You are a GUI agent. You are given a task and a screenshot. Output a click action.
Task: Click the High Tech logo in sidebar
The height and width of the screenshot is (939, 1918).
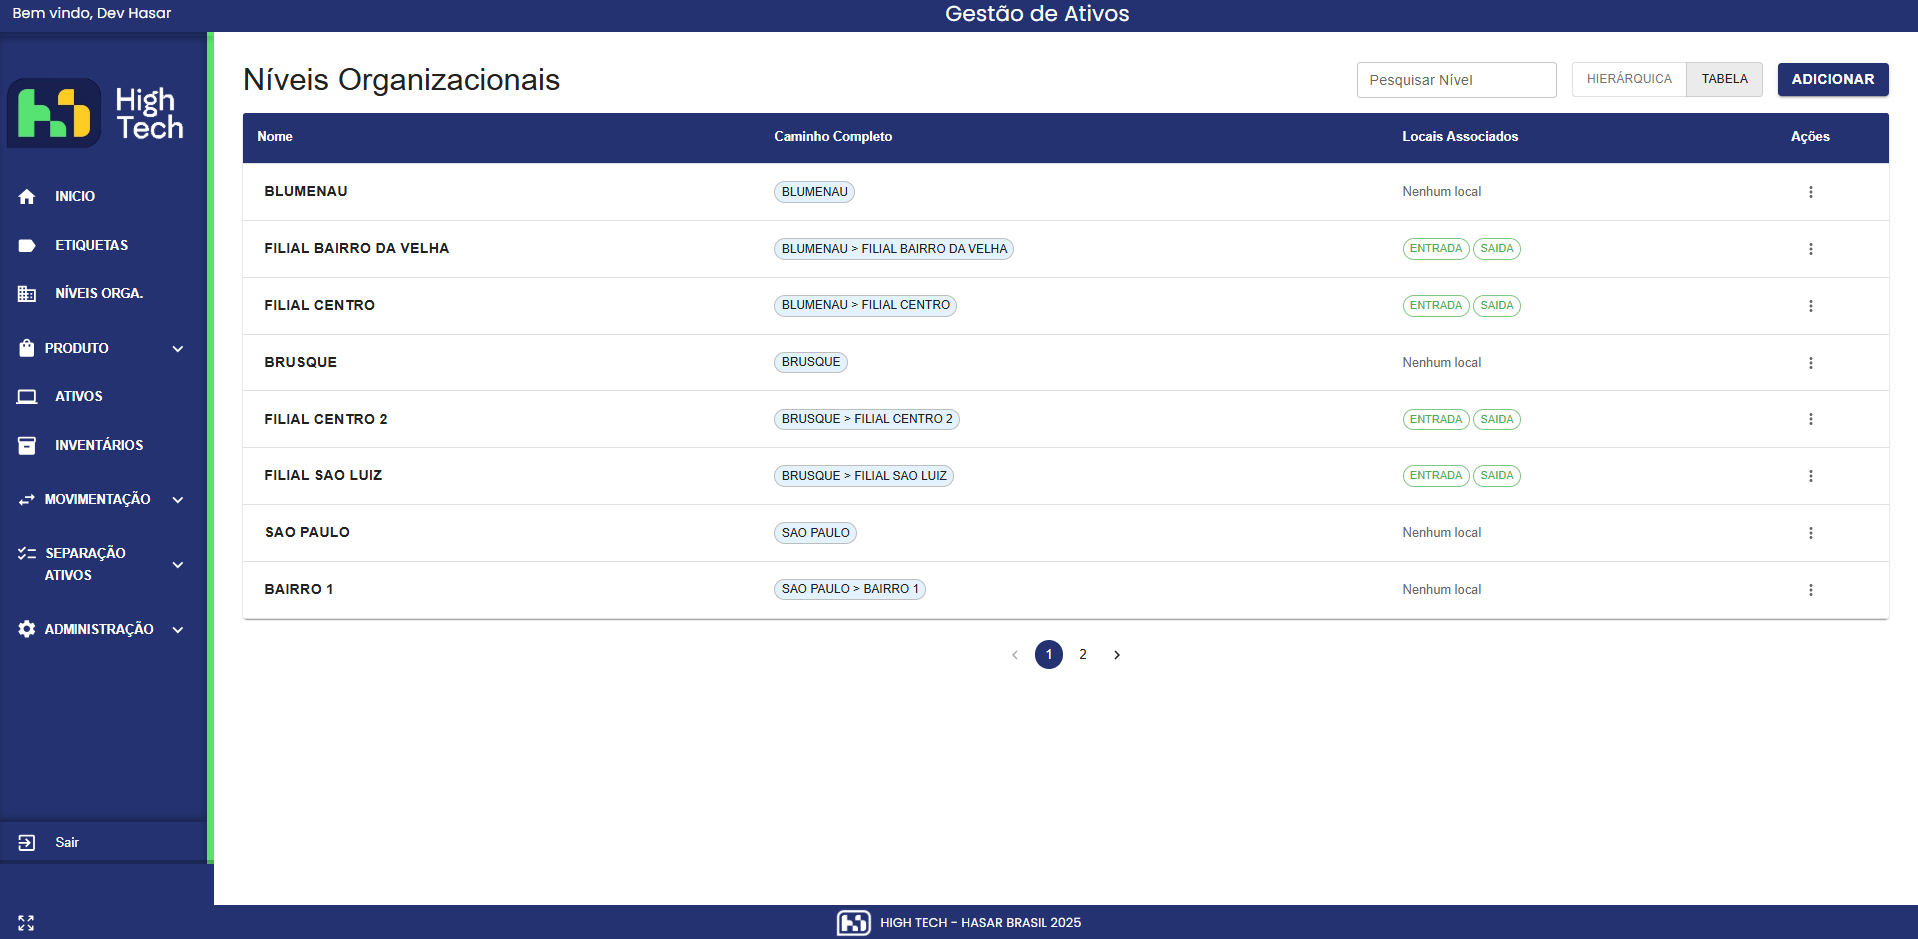point(97,113)
